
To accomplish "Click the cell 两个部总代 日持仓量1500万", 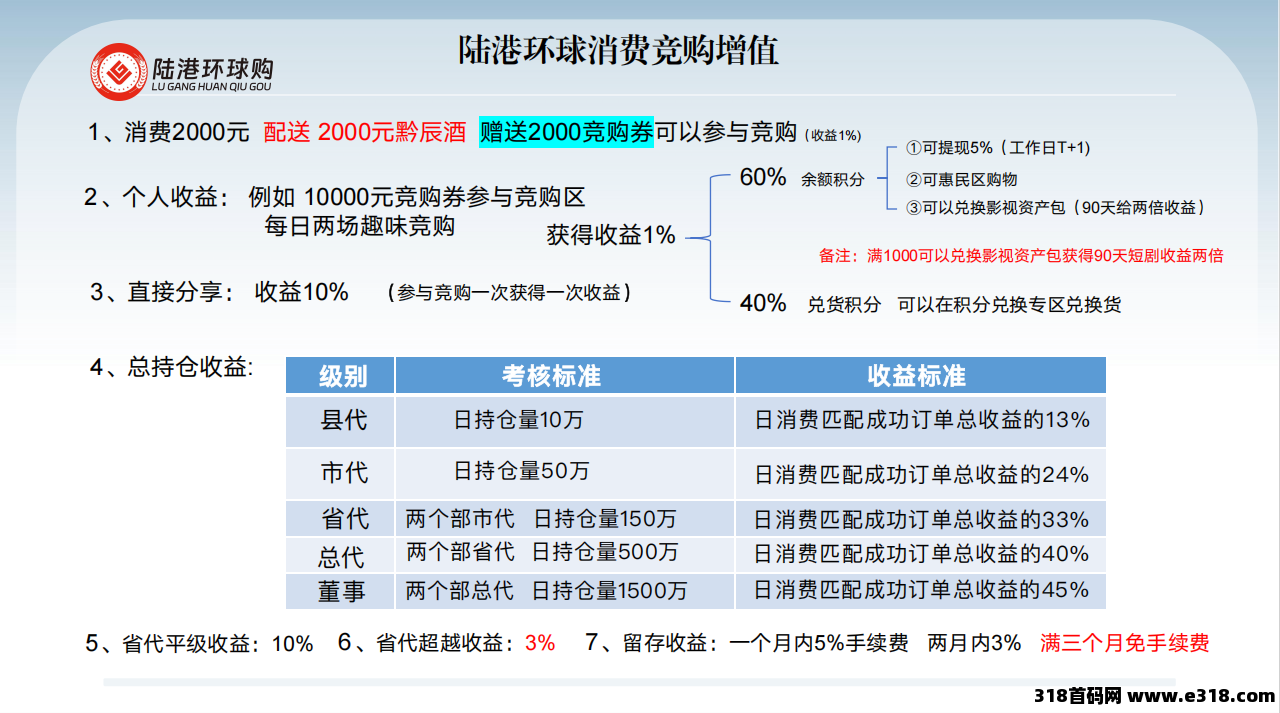I will click(x=565, y=591).
